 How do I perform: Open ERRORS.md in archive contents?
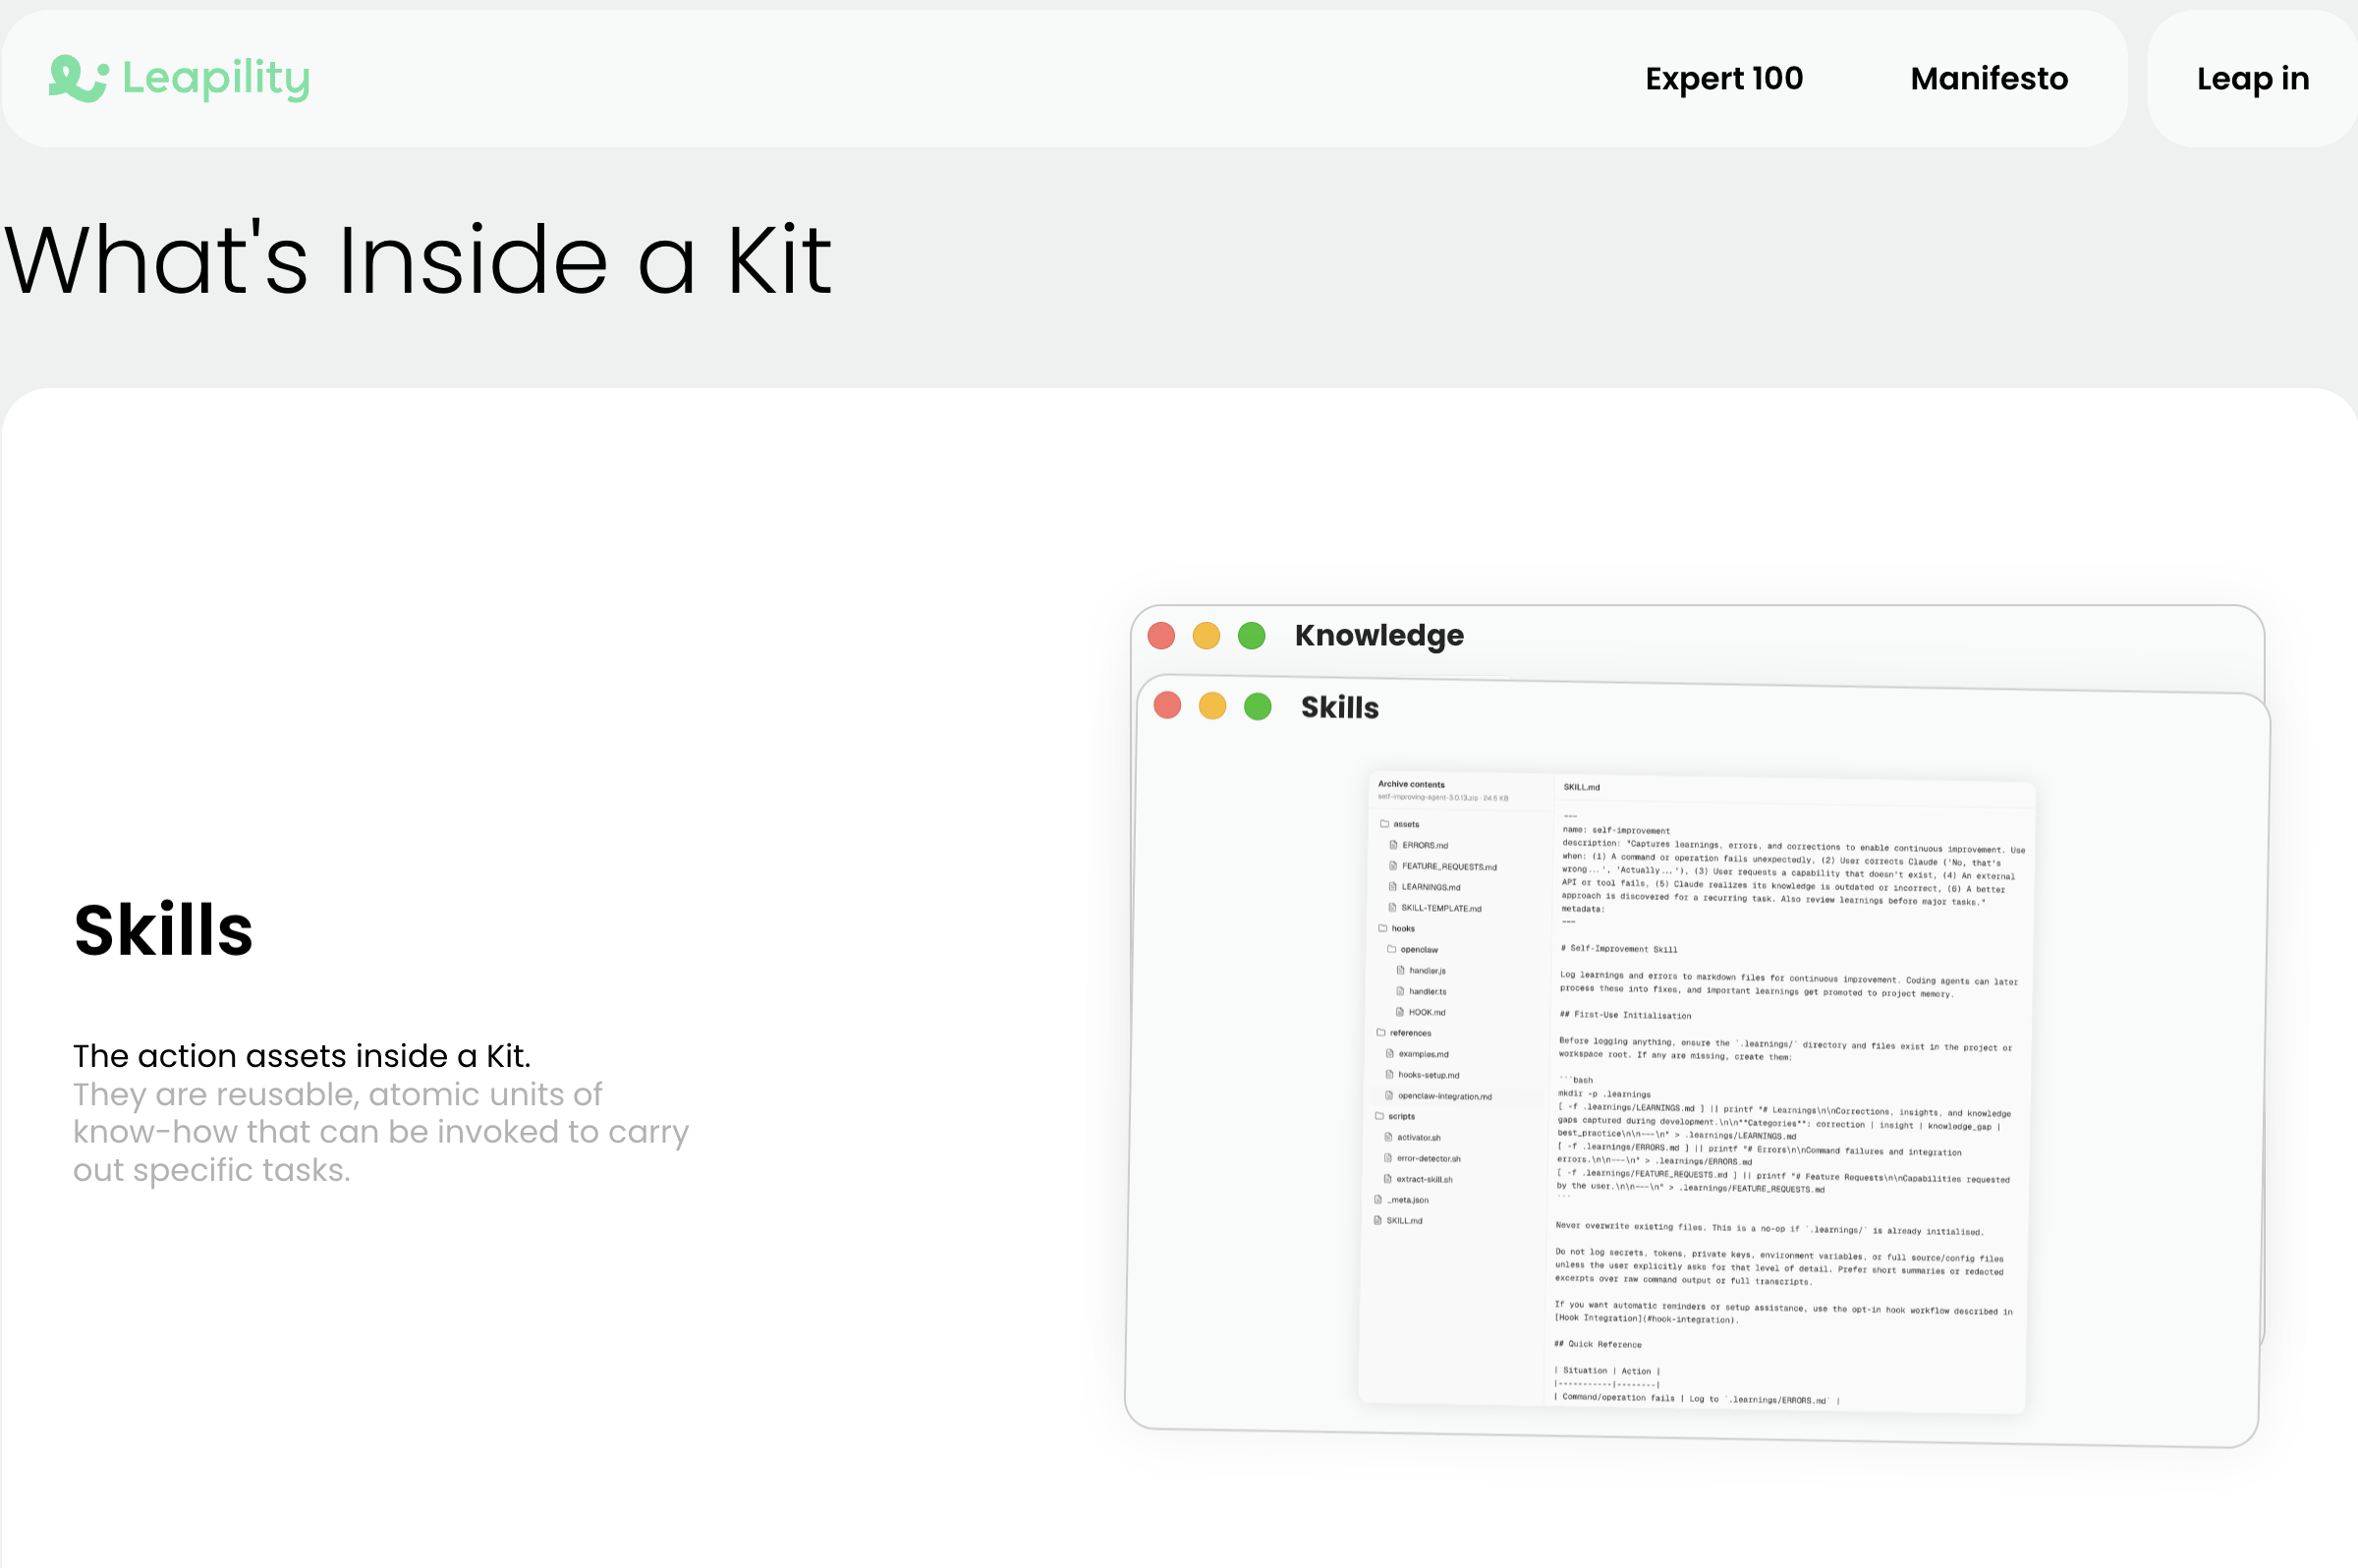[x=1418, y=845]
